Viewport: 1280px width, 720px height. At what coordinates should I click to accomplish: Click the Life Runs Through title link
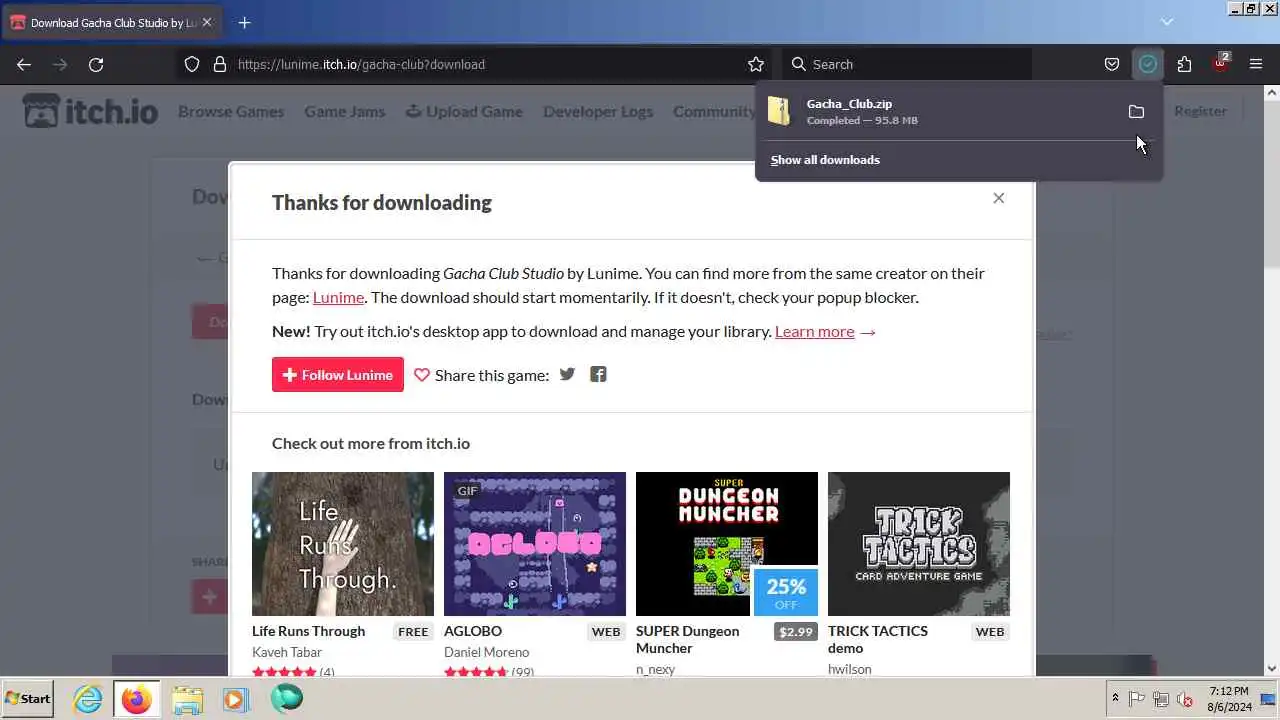point(308,631)
